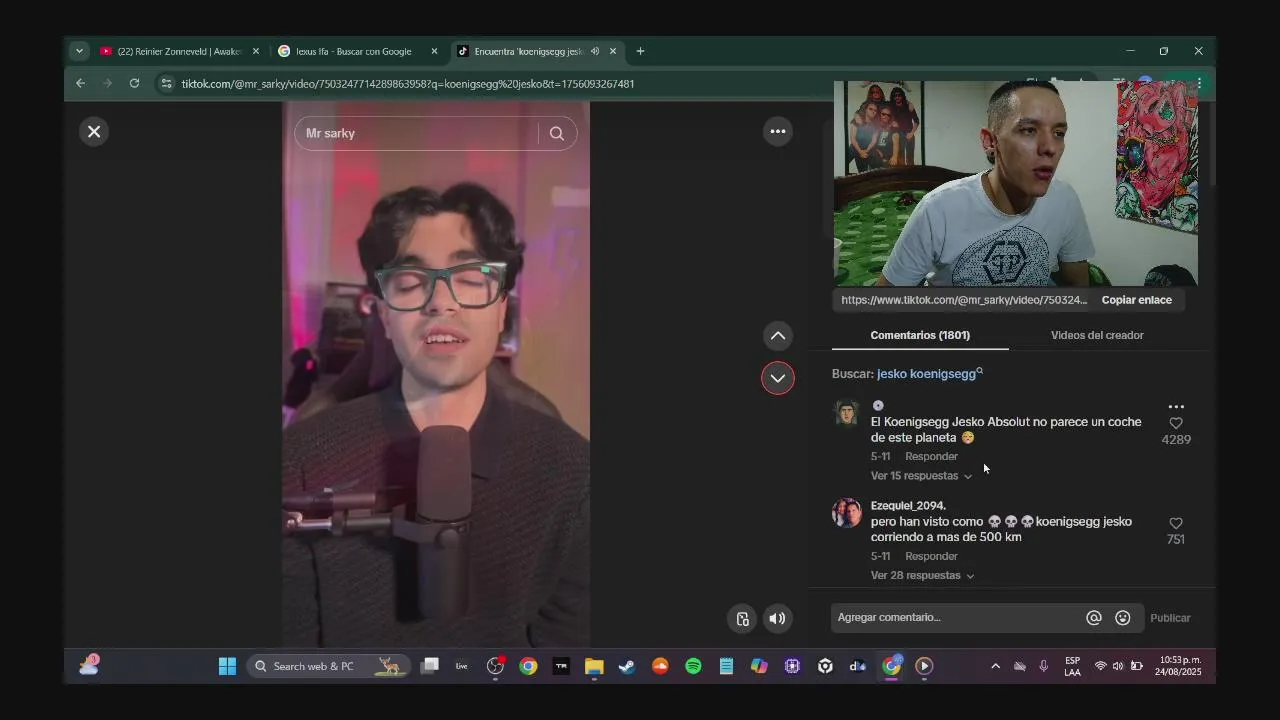This screenshot has width=1280, height=720.
Task: Switch to Comentarios (1801) tab
Action: (x=920, y=335)
